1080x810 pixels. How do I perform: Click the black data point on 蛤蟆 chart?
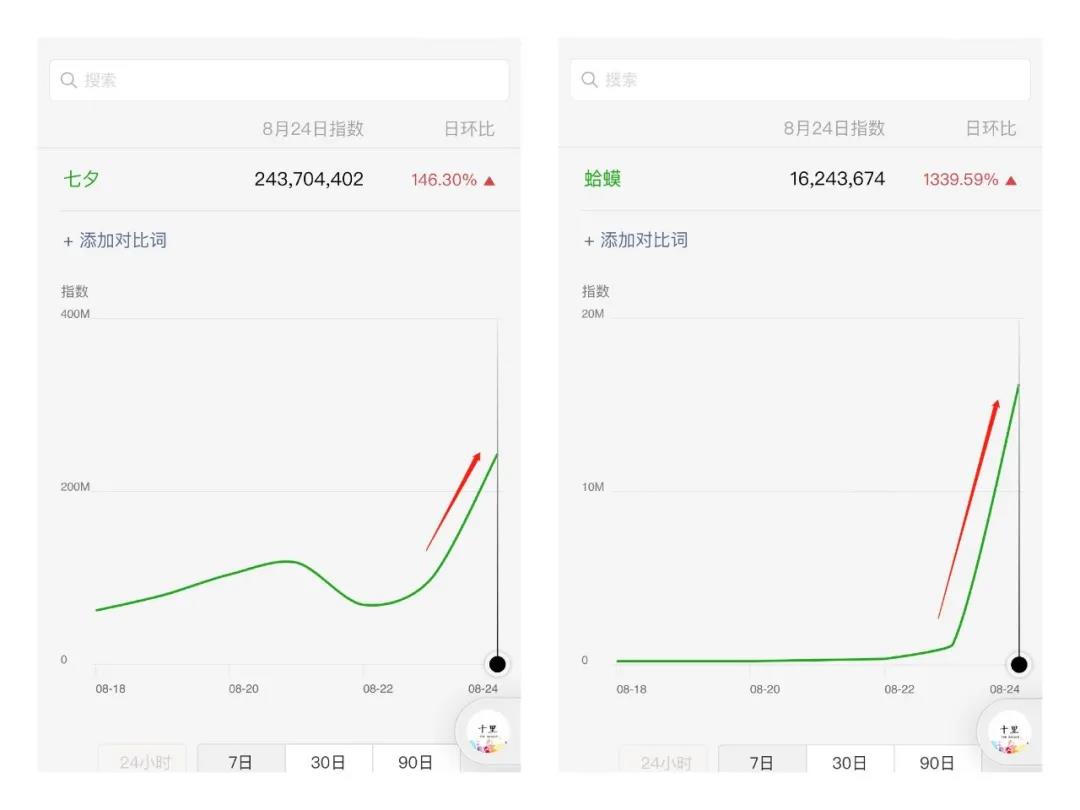(x=1019, y=664)
